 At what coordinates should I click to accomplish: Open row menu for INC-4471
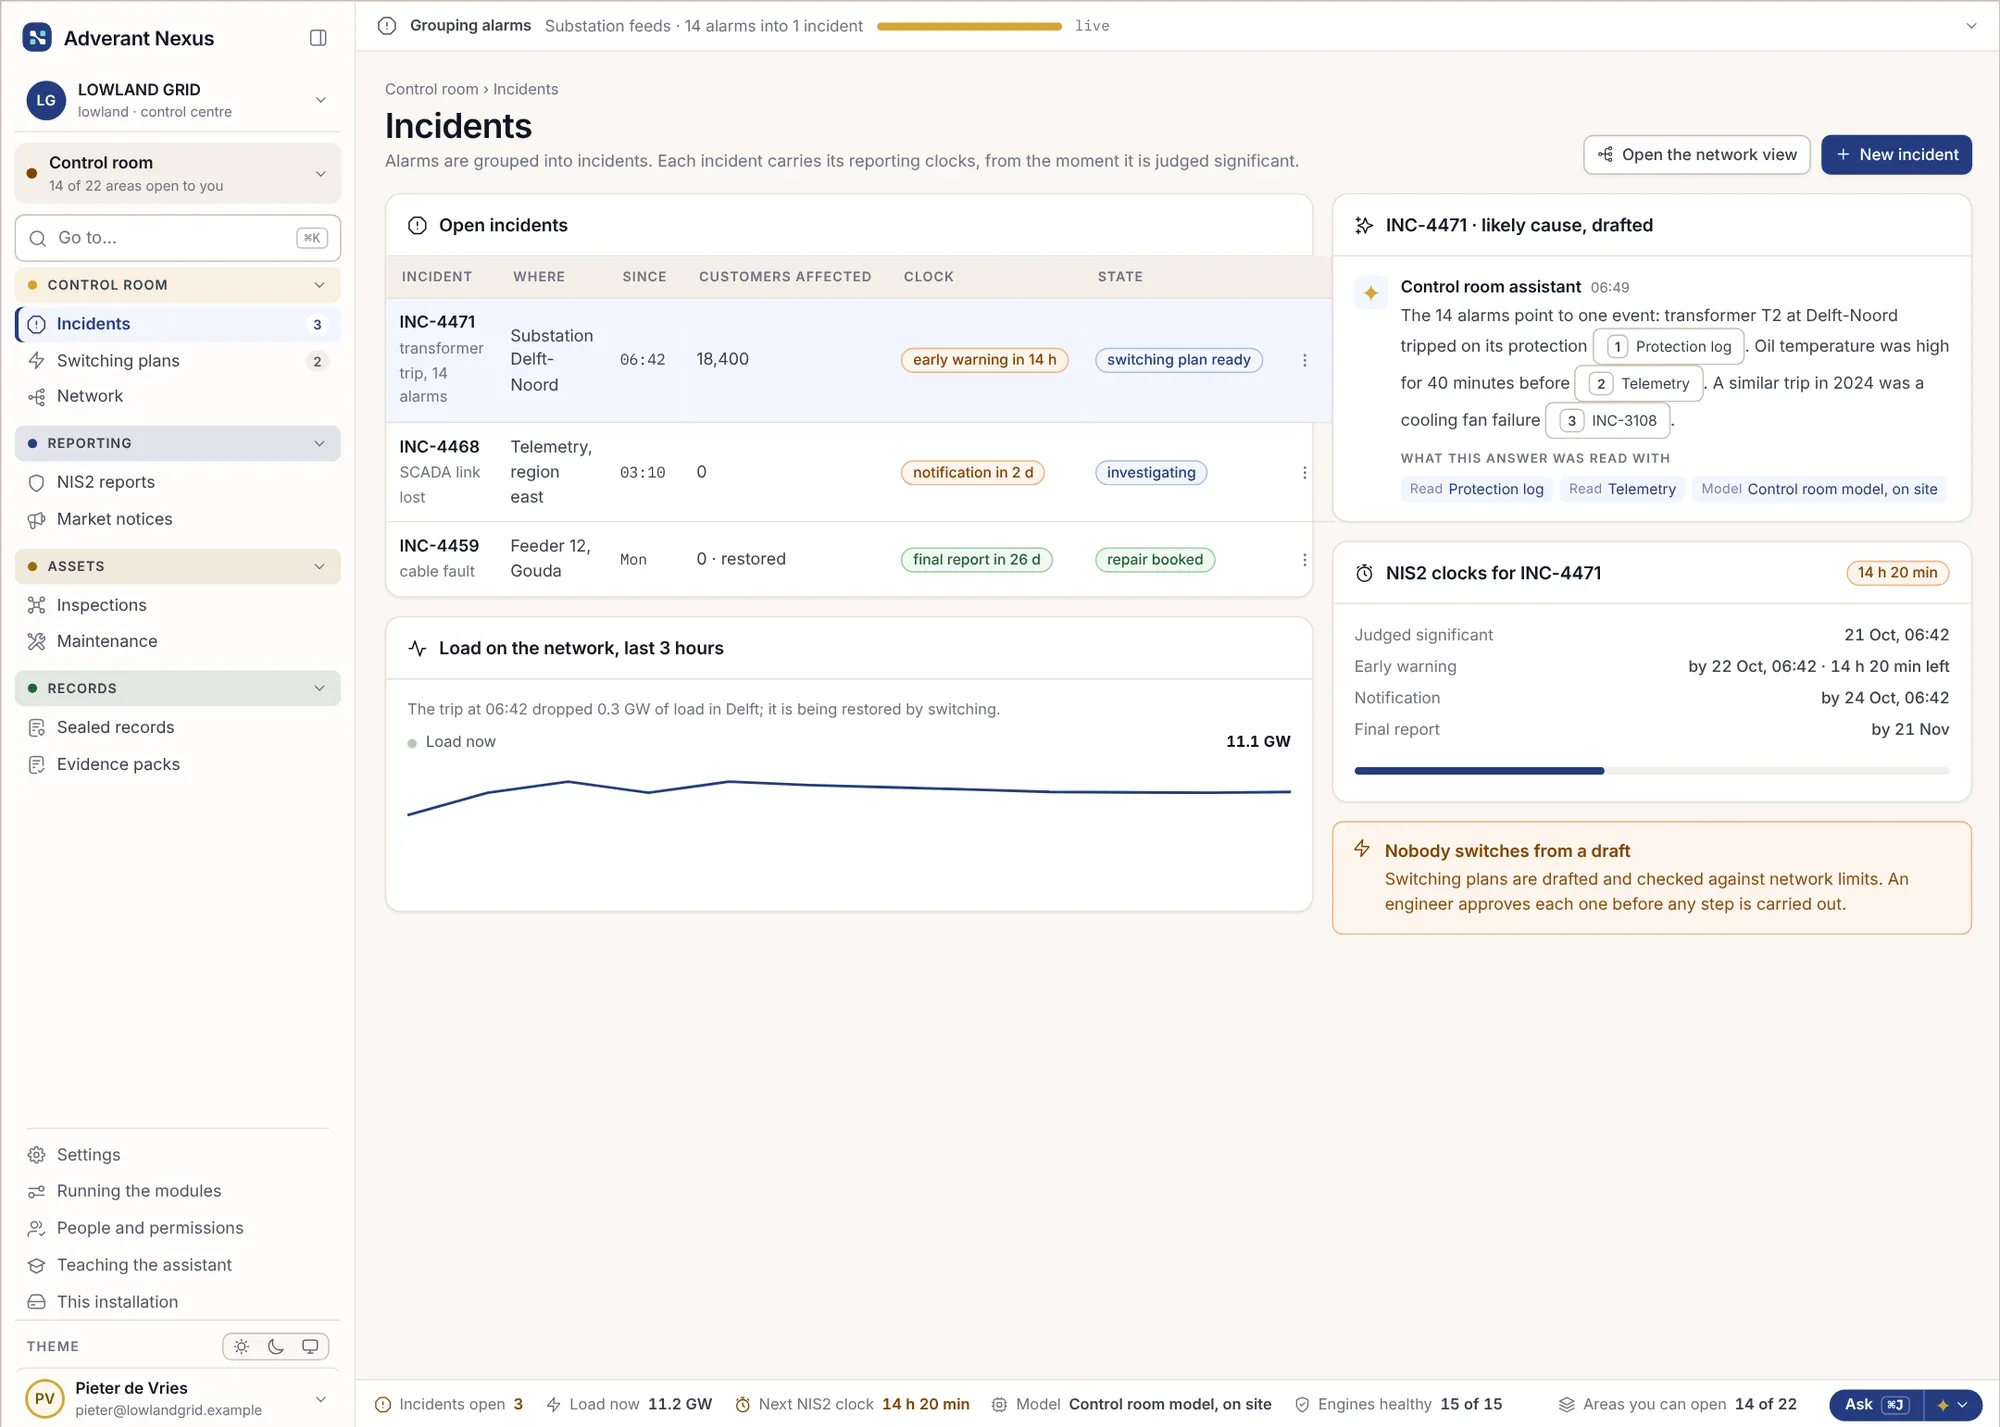click(1304, 360)
